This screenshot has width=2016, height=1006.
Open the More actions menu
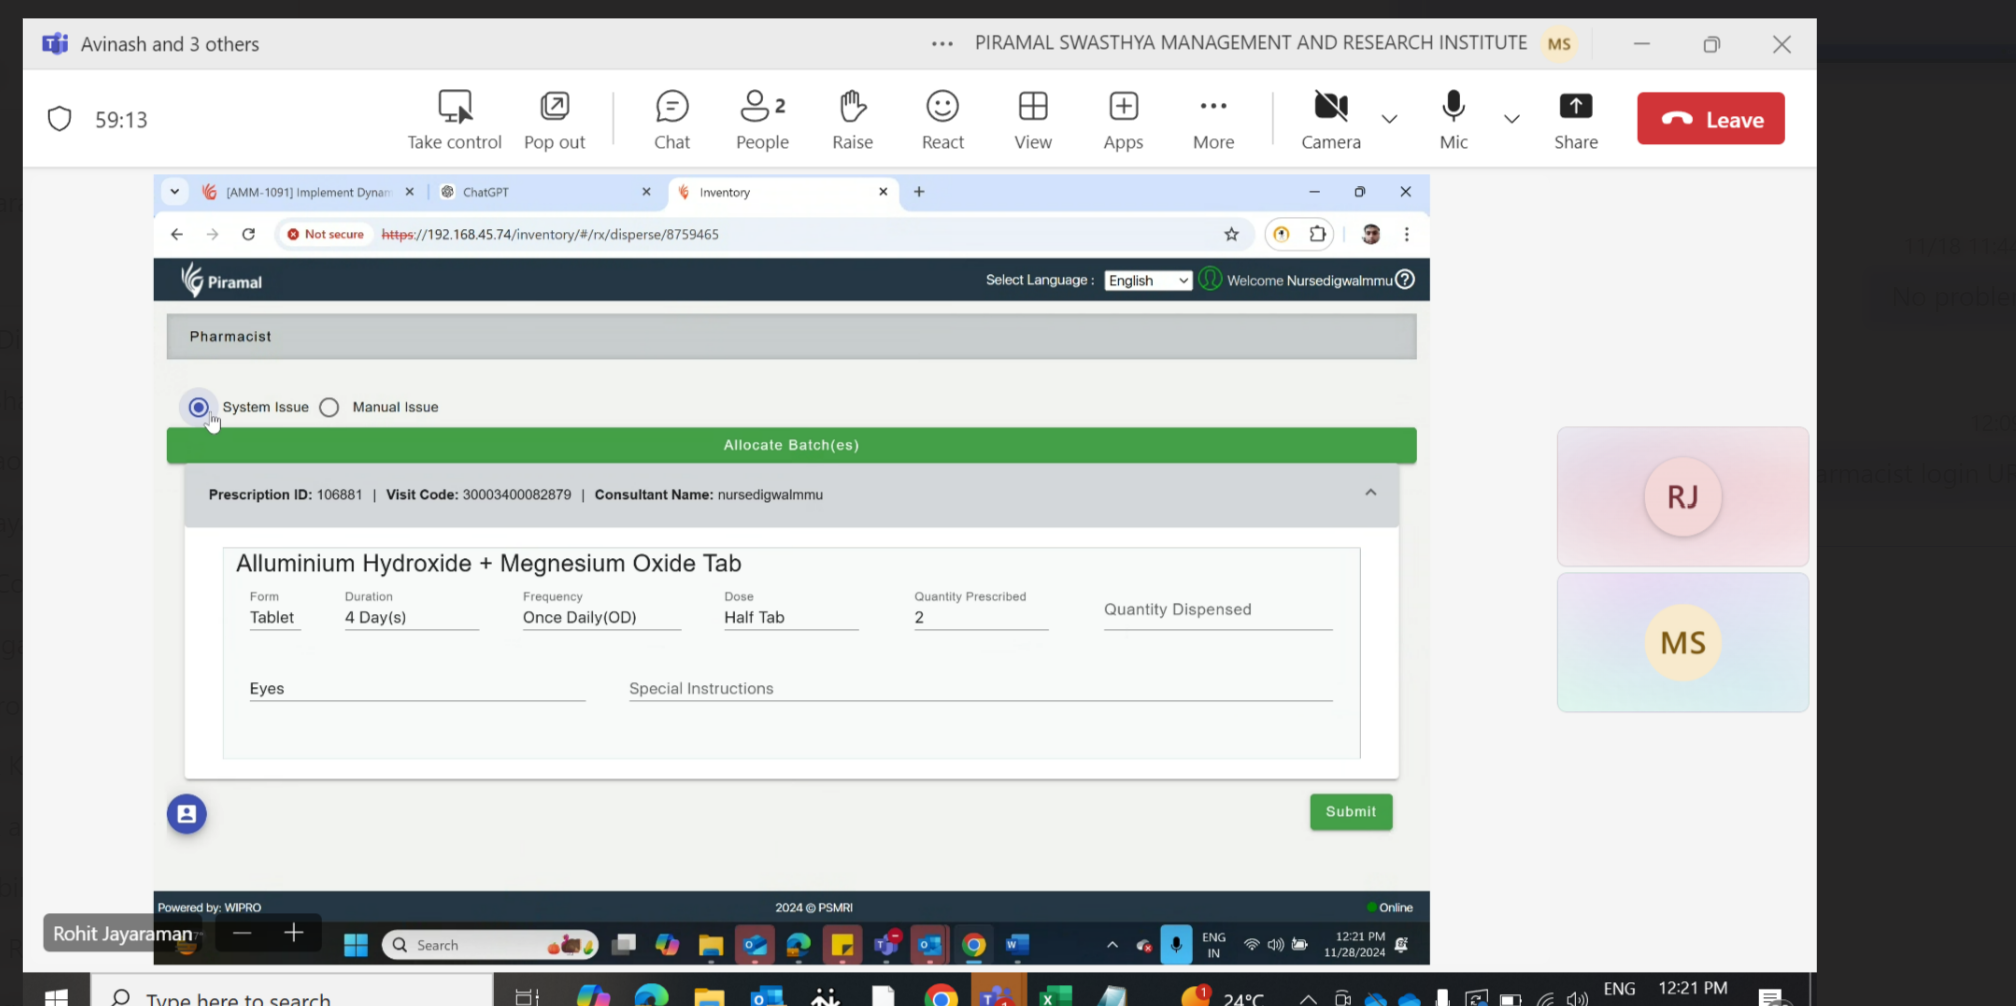1213,107
